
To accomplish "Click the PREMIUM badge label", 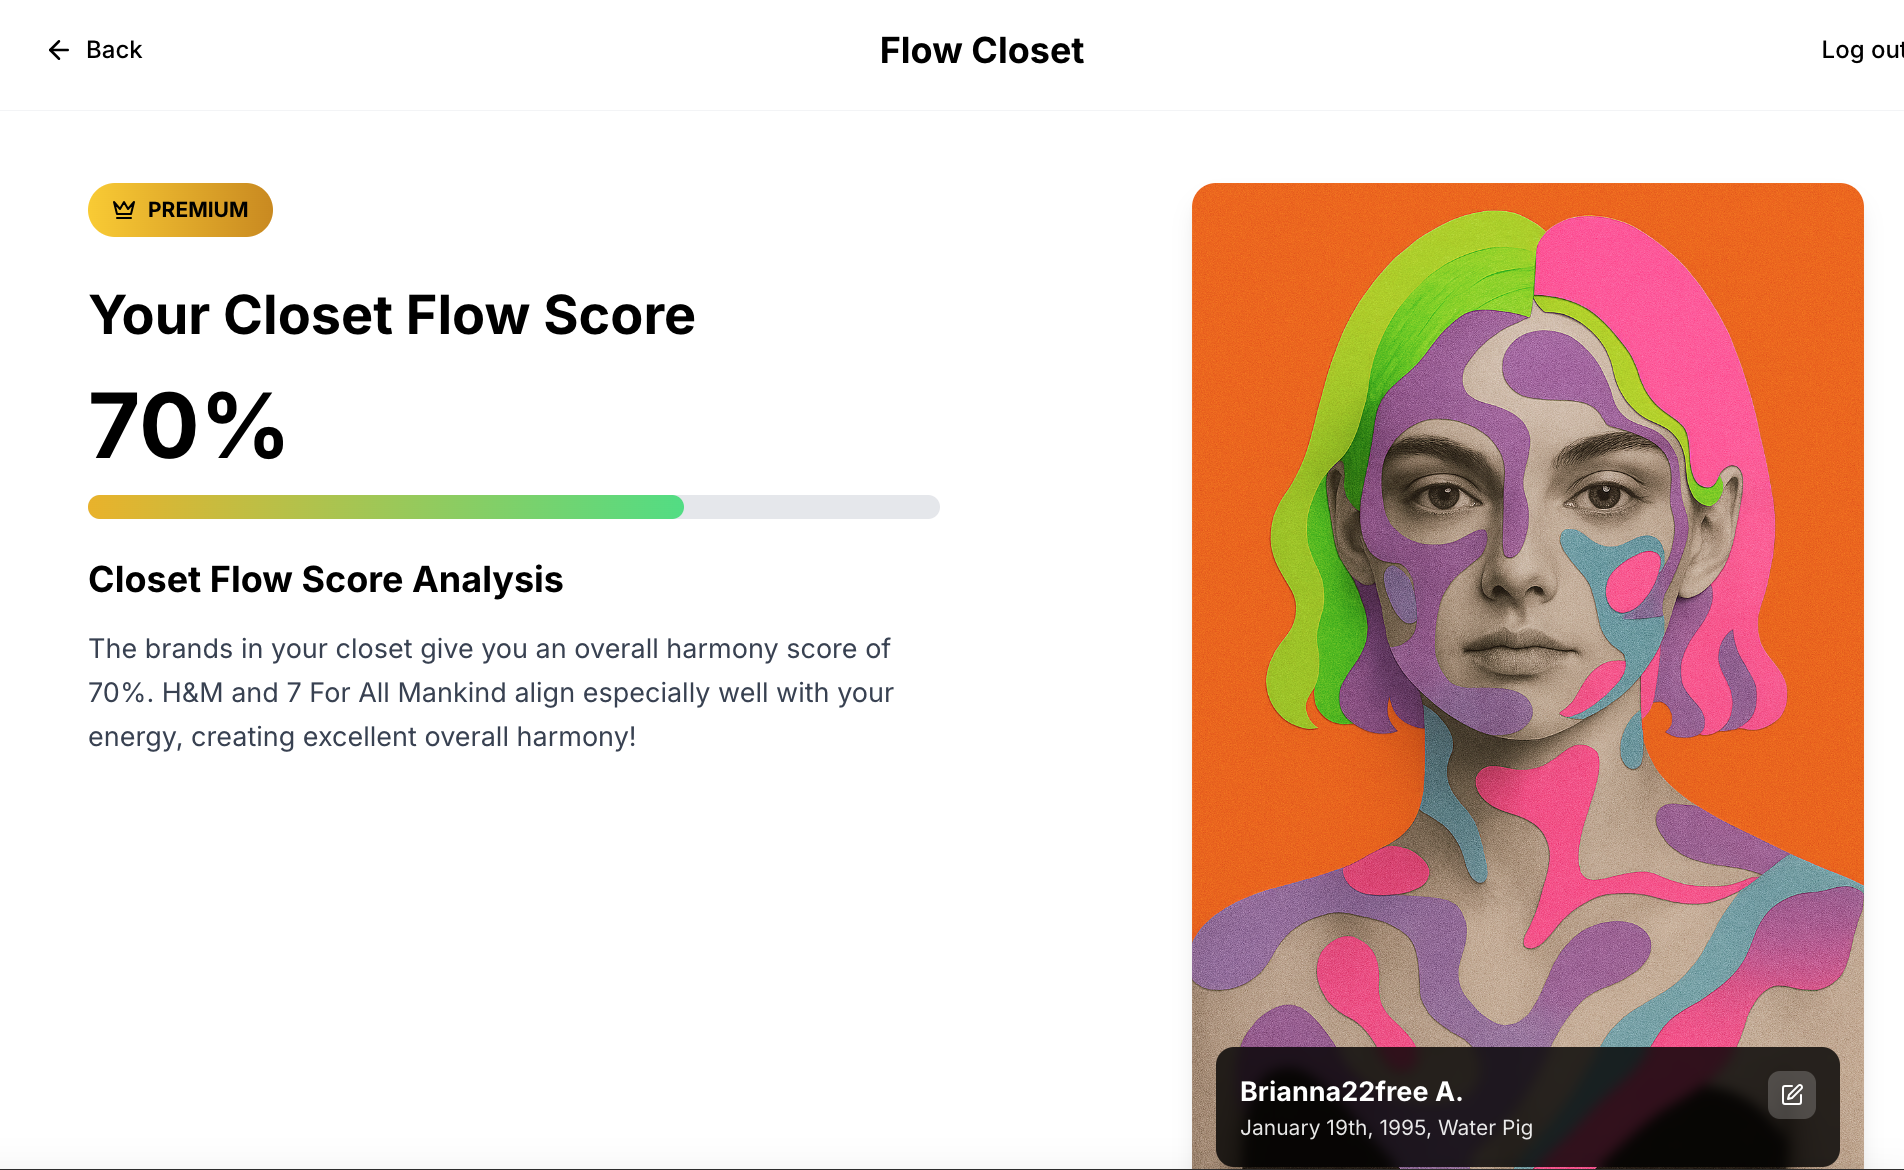I will click(197, 210).
